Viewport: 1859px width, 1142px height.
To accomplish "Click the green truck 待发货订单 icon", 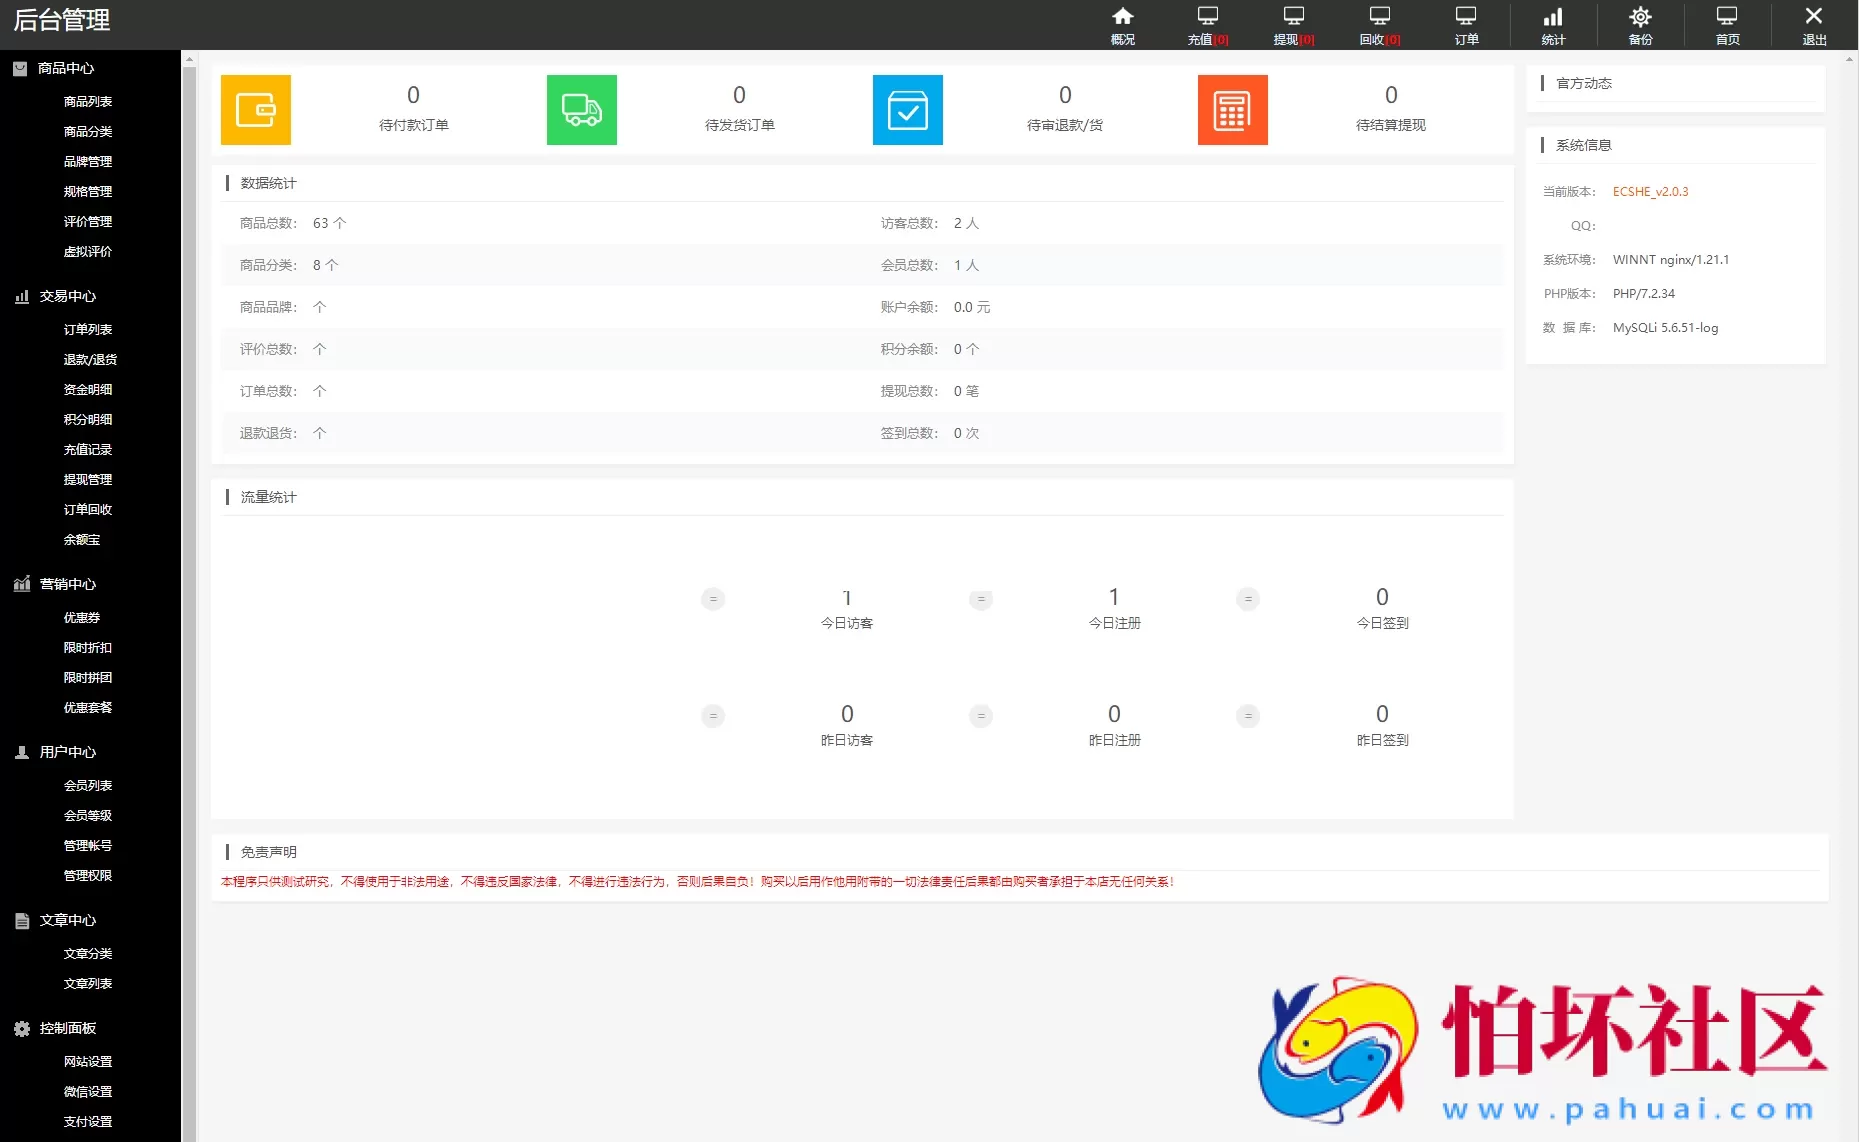I will 582,110.
